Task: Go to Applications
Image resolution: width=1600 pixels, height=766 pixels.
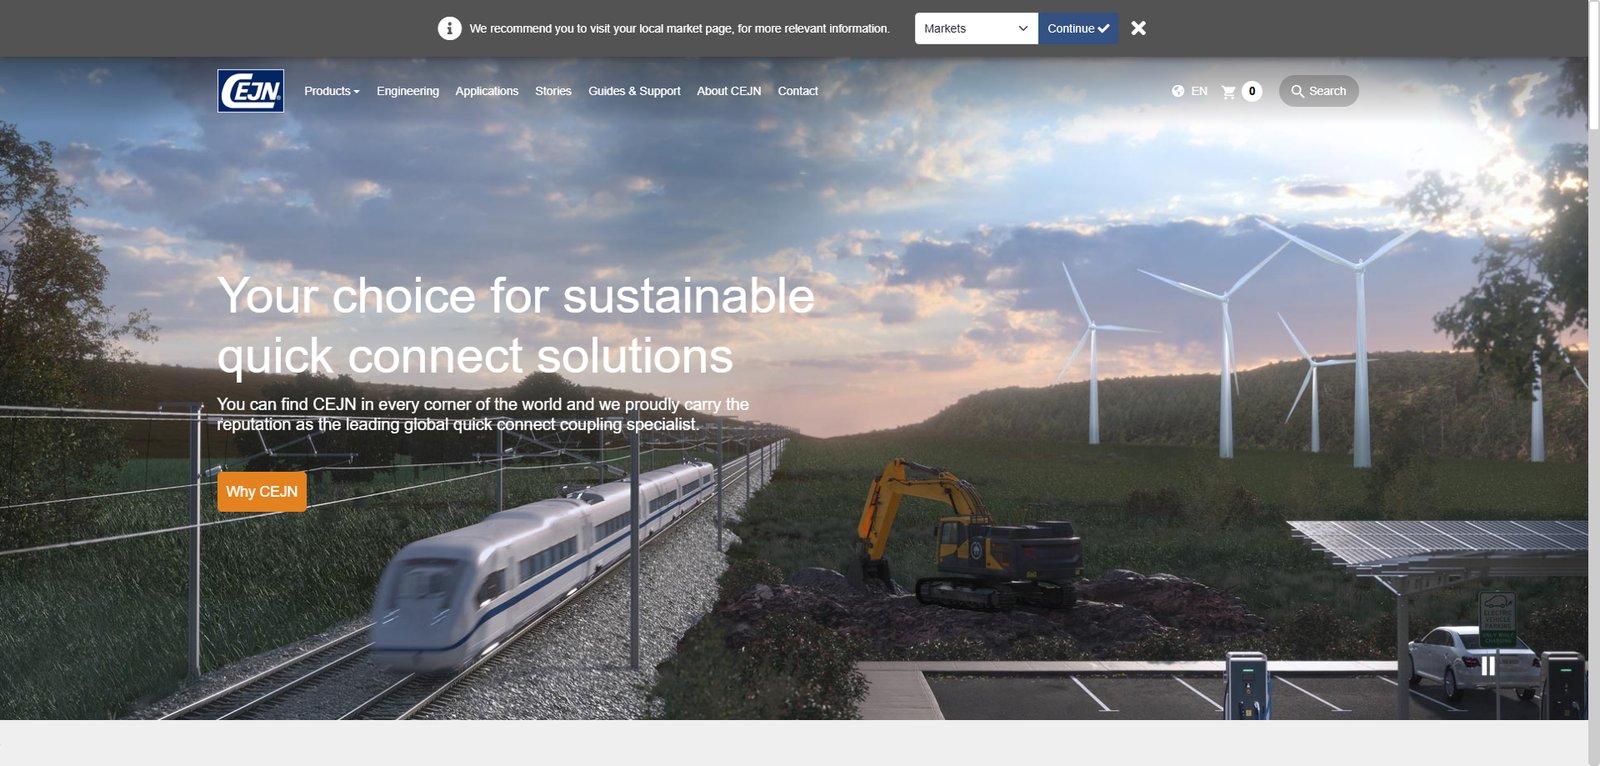Action: coord(487,91)
